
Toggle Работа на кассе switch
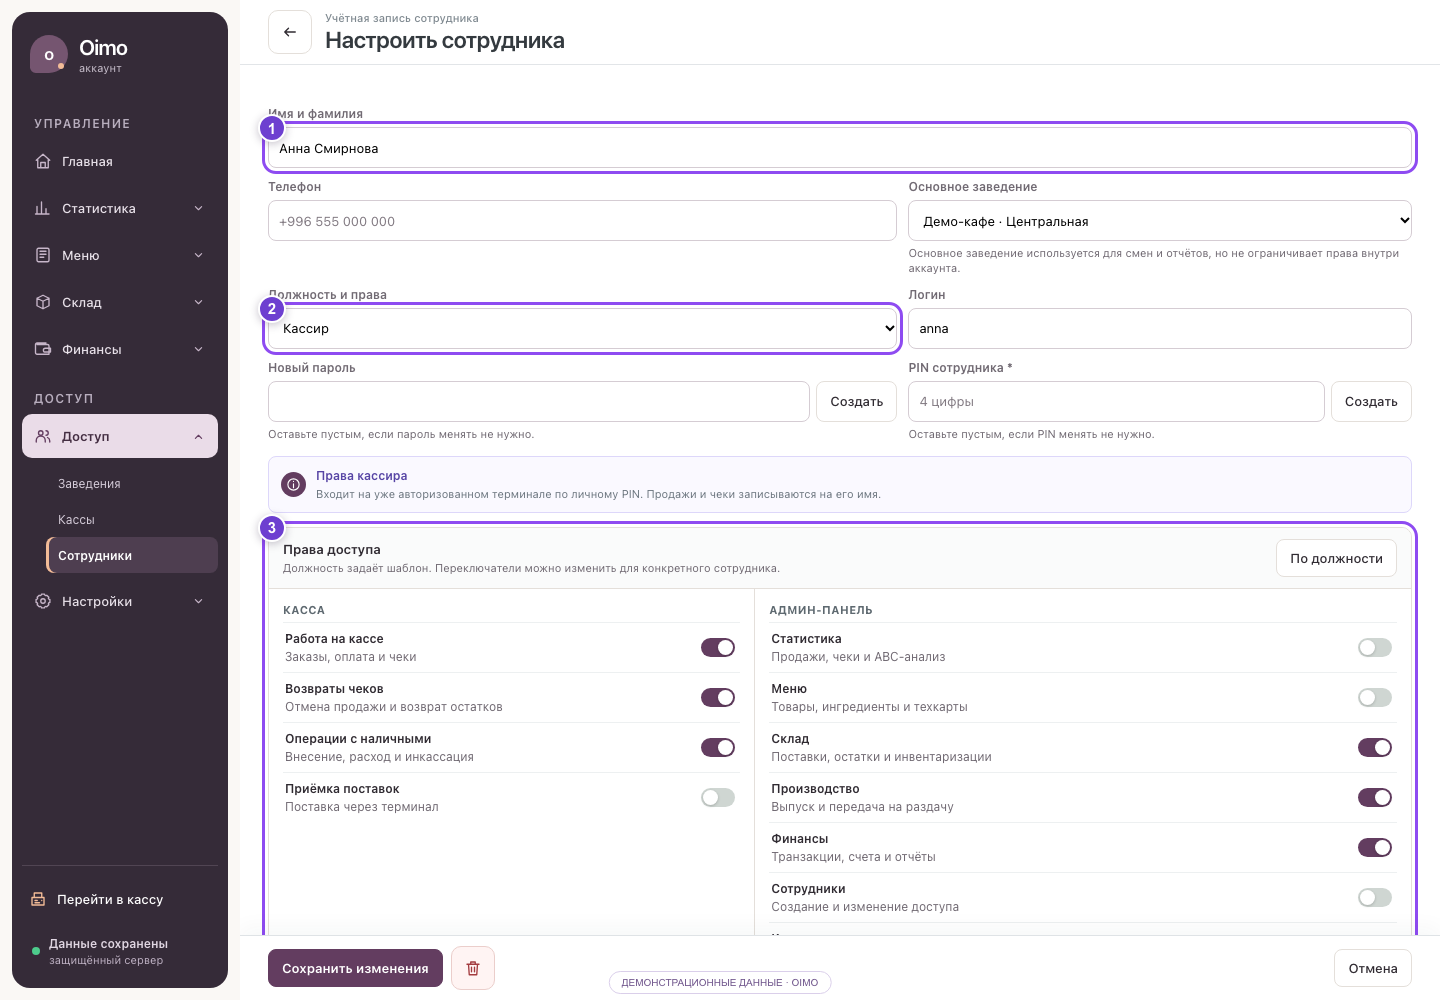coord(718,647)
